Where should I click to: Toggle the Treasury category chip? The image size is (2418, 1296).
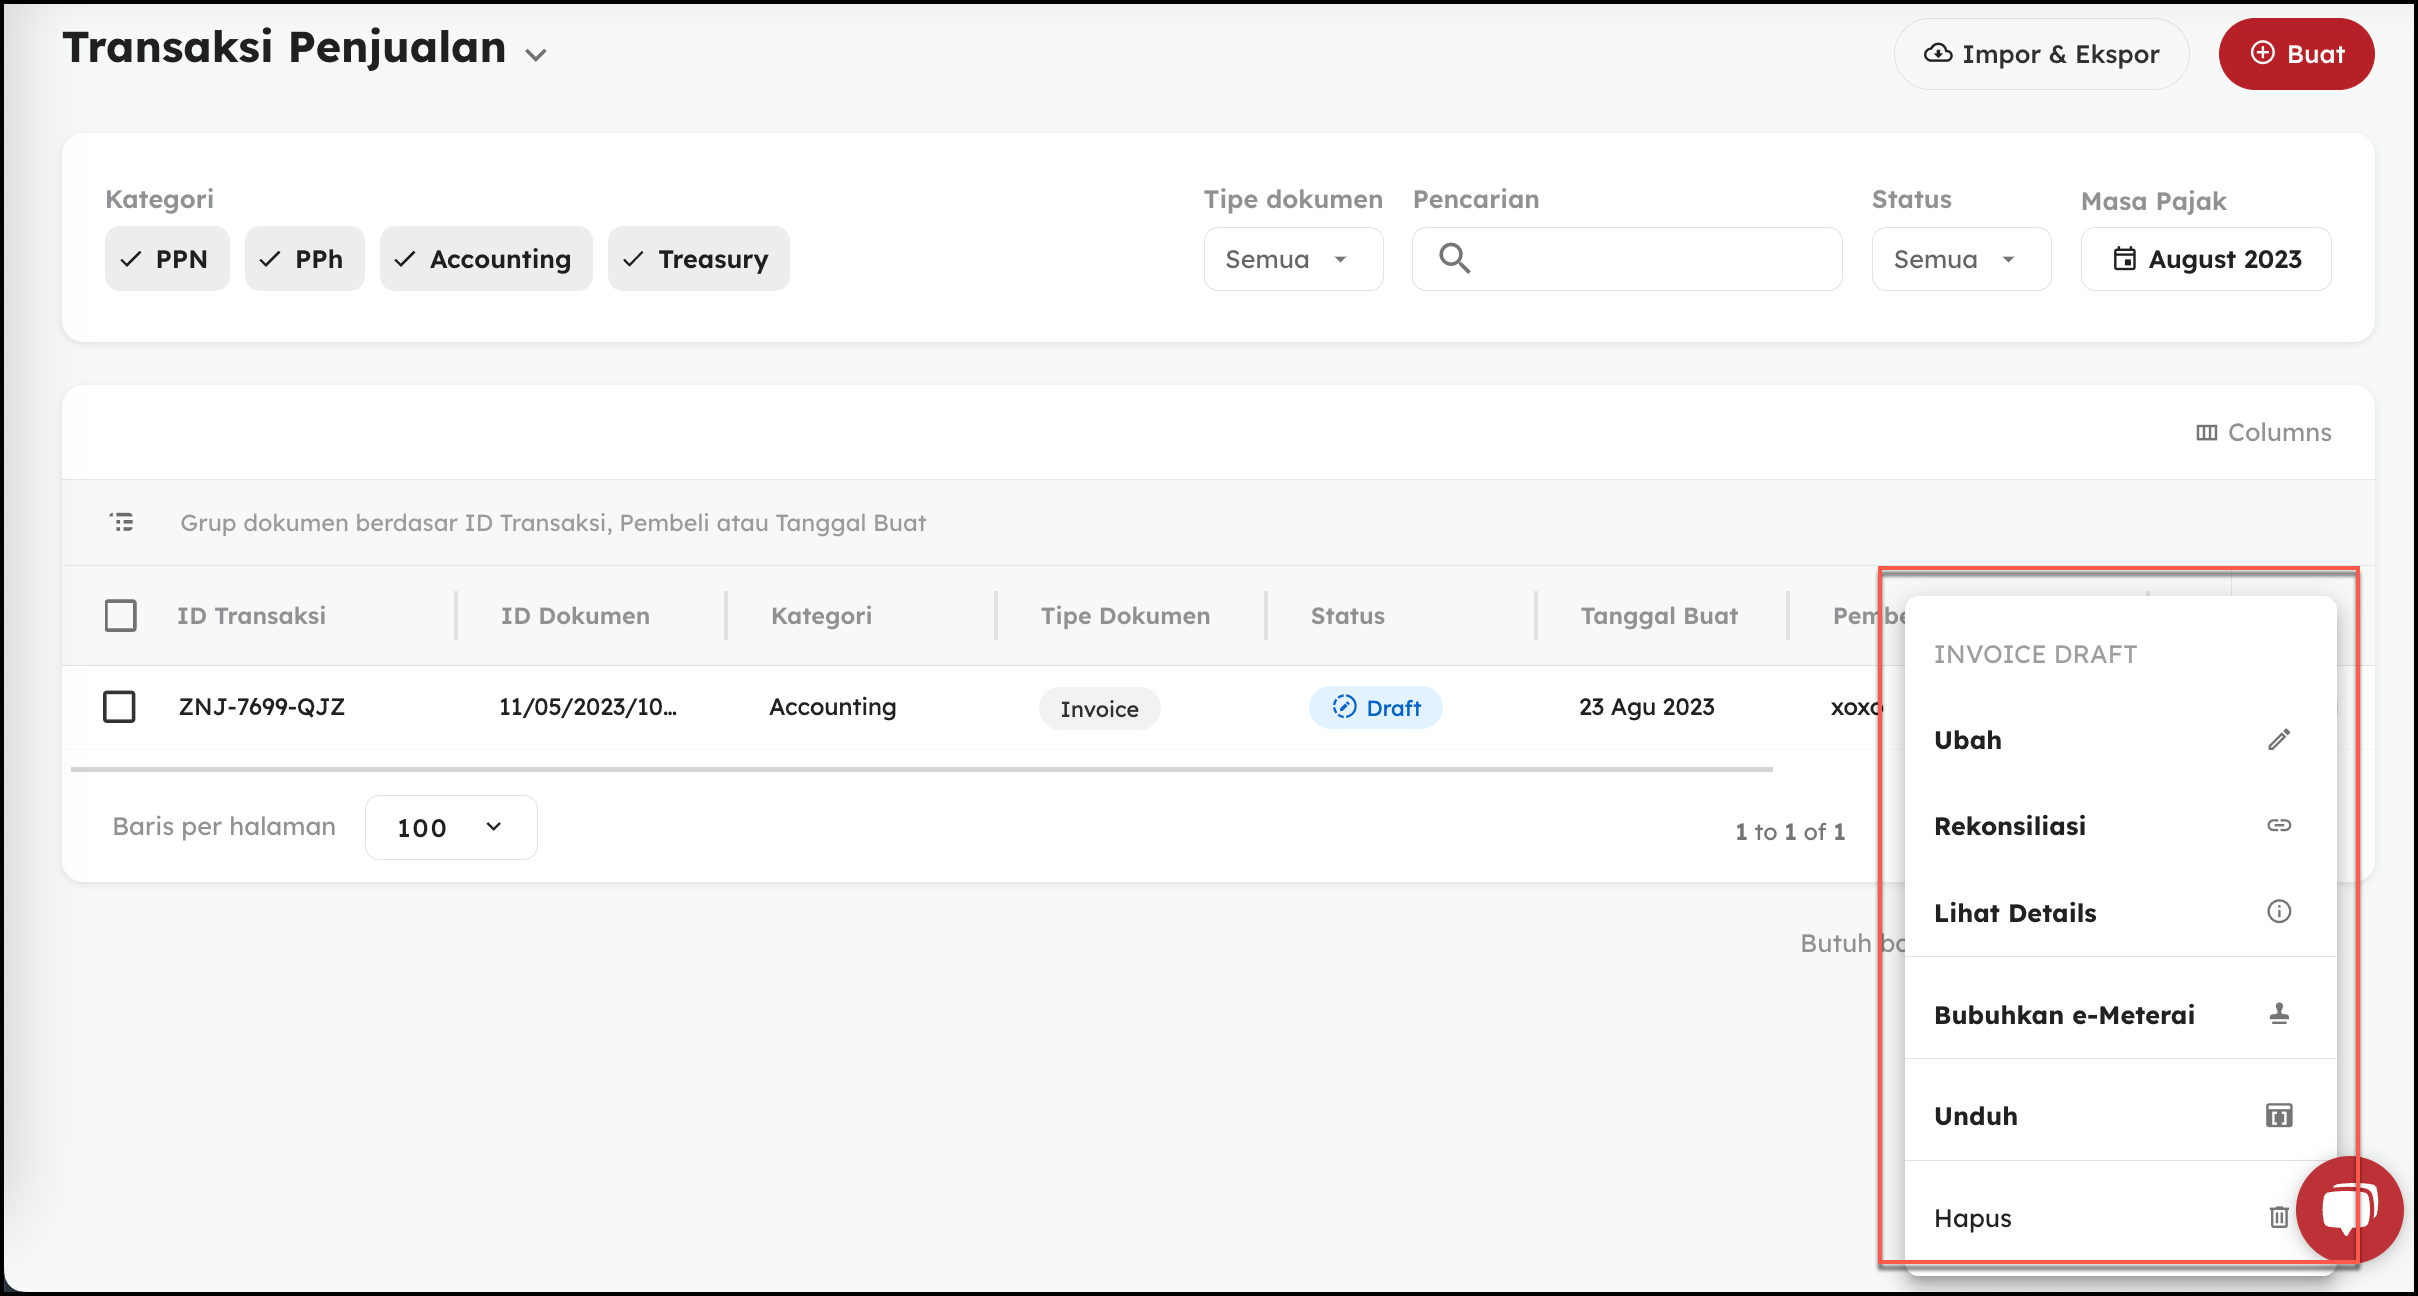click(x=698, y=259)
